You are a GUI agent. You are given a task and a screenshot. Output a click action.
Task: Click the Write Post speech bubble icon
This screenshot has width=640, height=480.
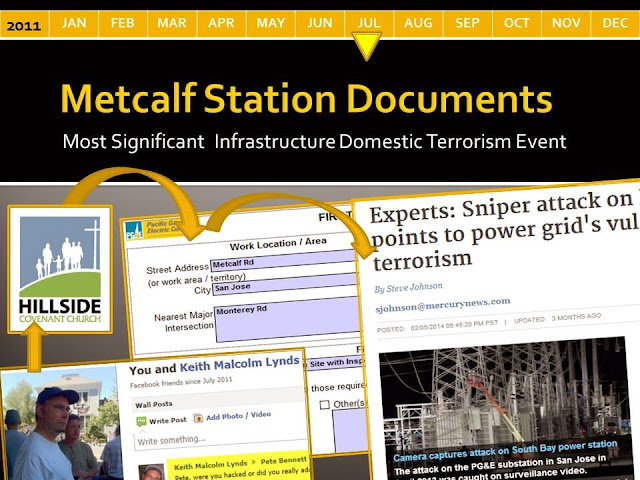coord(141,422)
